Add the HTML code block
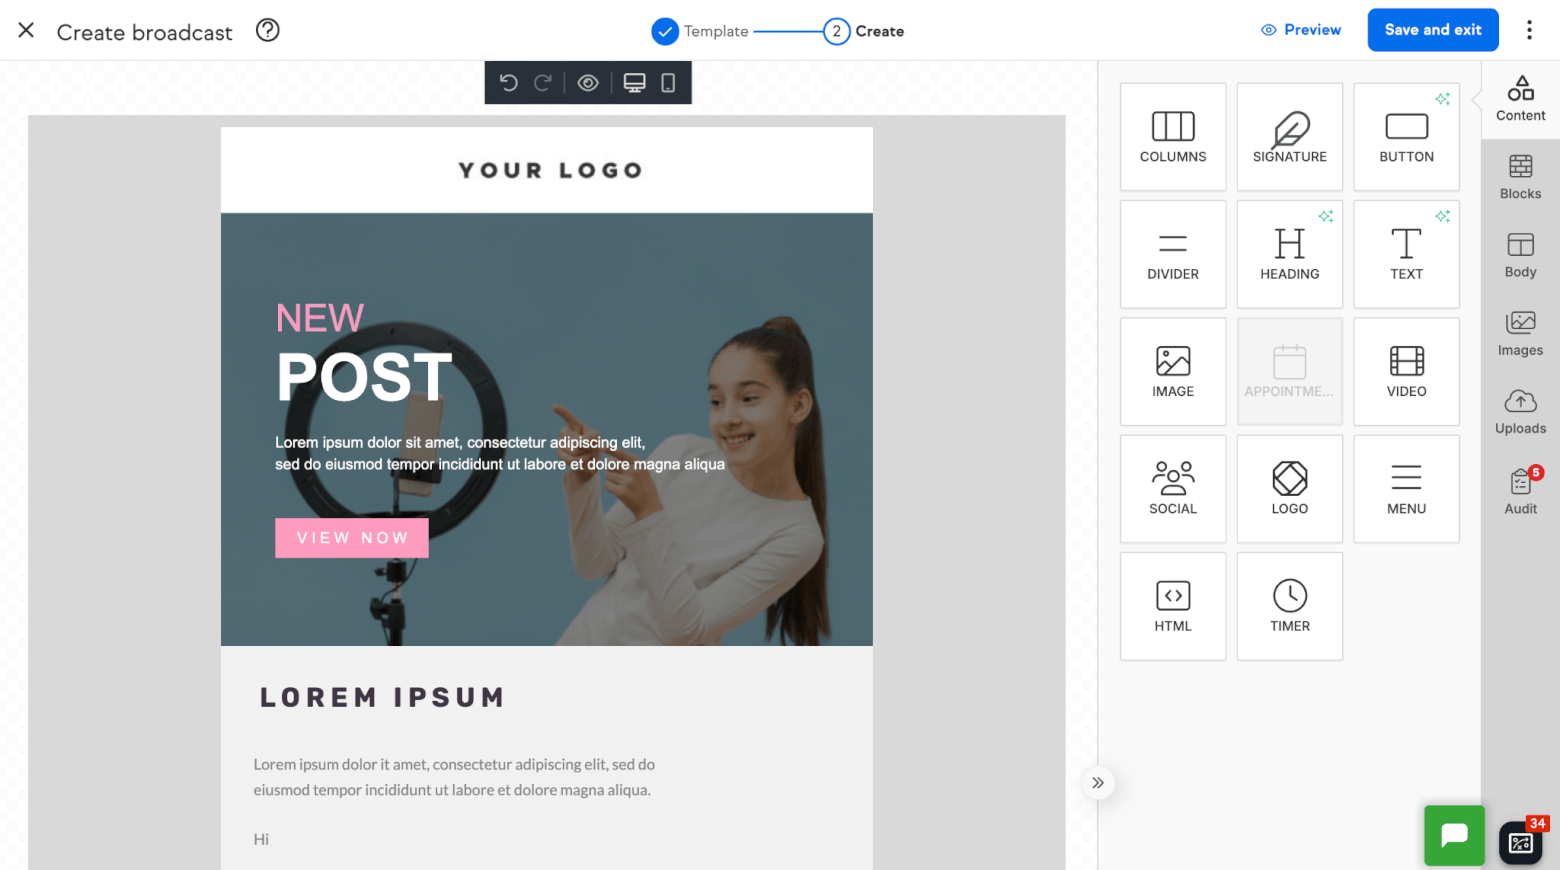The image size is (1560, 870). 1172,606
